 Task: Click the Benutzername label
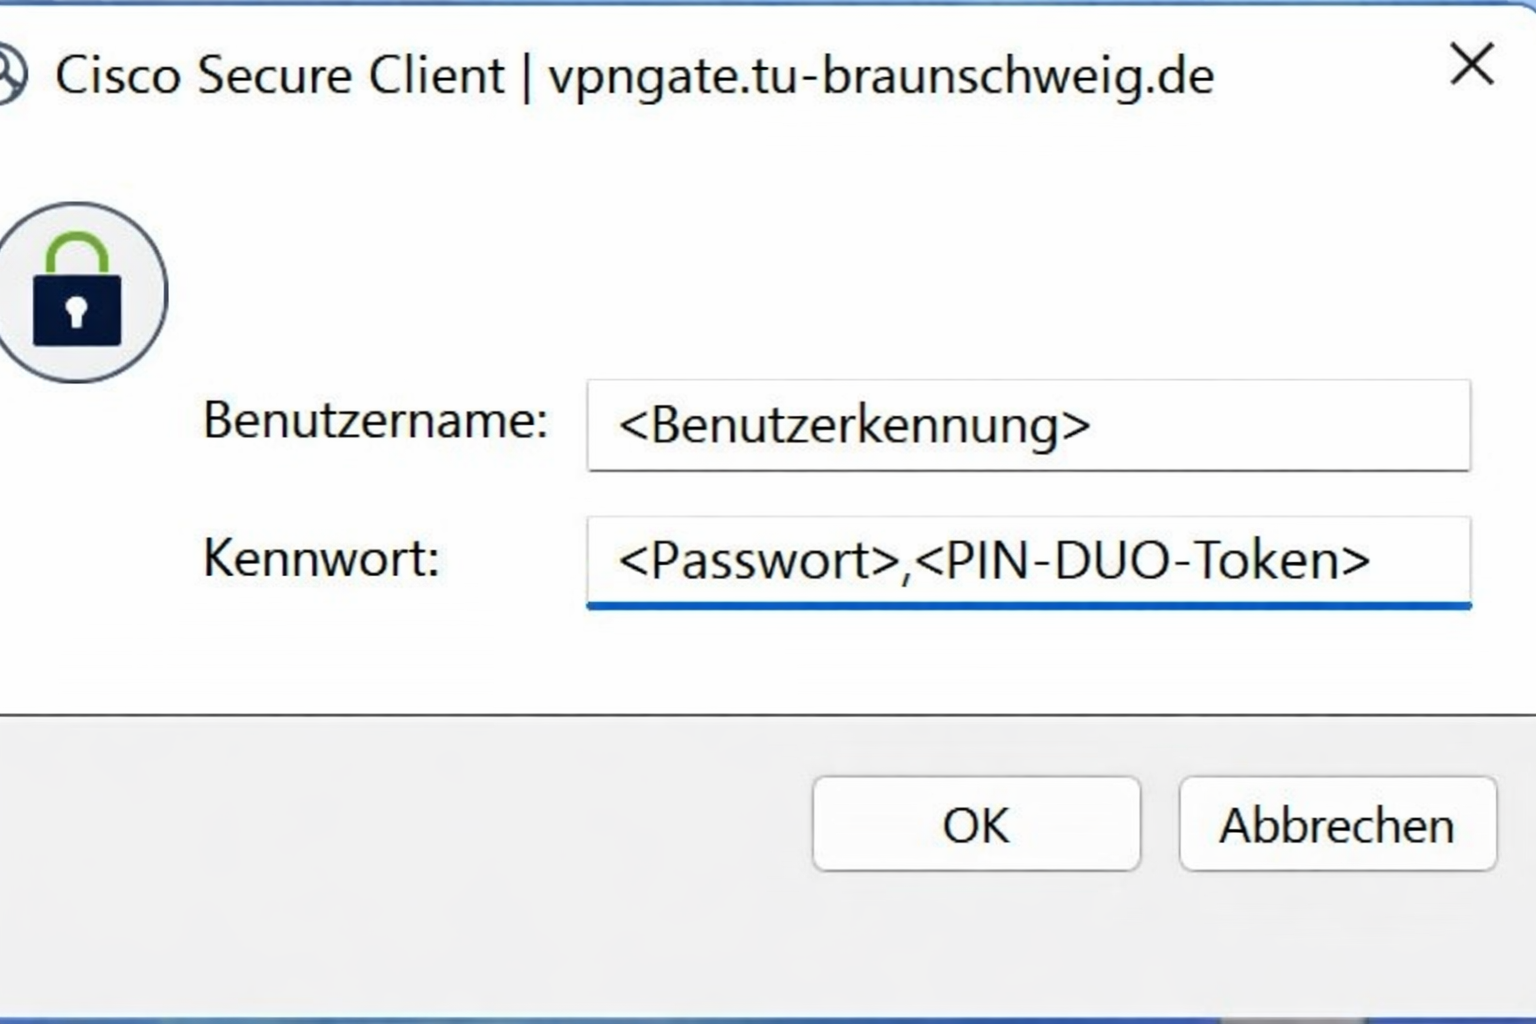tap(375, 420)
